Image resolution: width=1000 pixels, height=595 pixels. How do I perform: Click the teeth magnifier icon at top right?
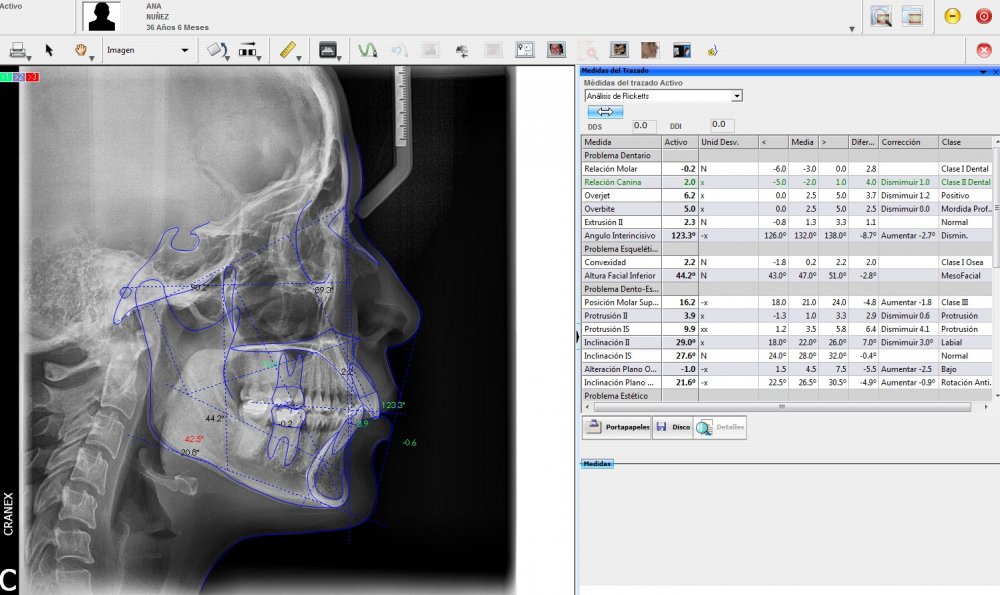880,16
